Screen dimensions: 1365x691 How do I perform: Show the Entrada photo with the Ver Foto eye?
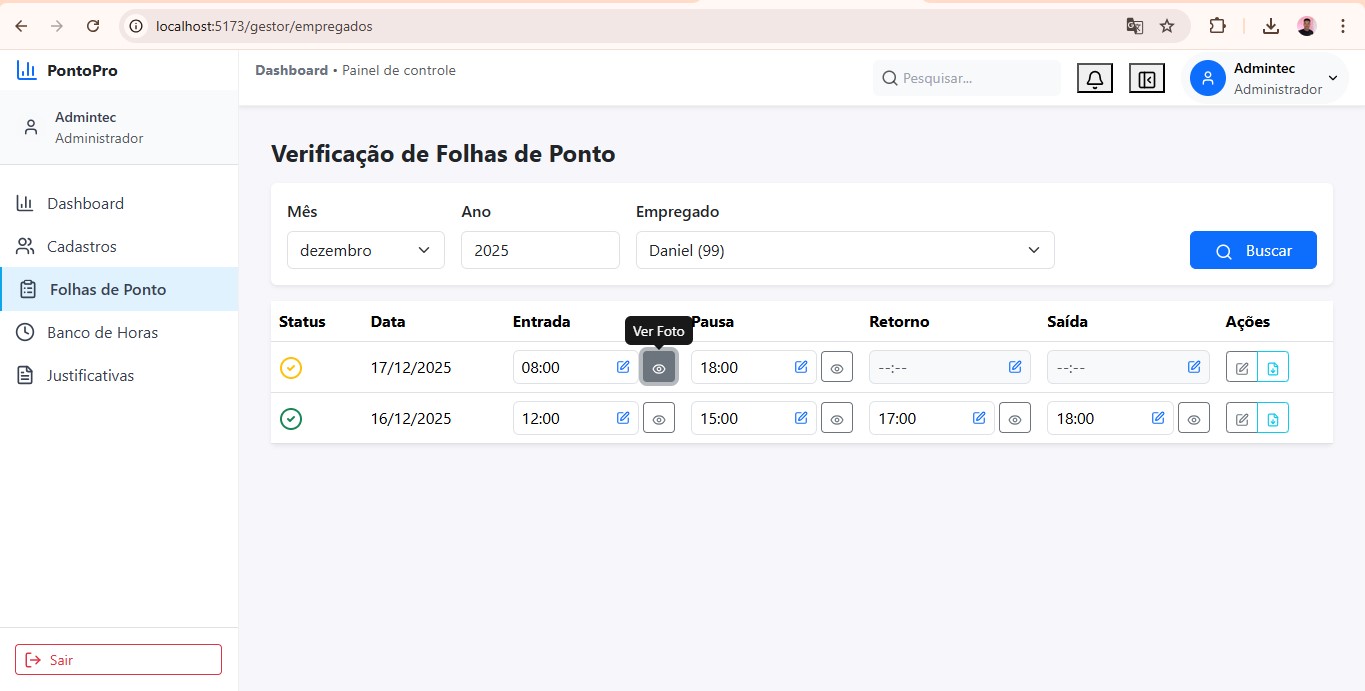point(659,367)
